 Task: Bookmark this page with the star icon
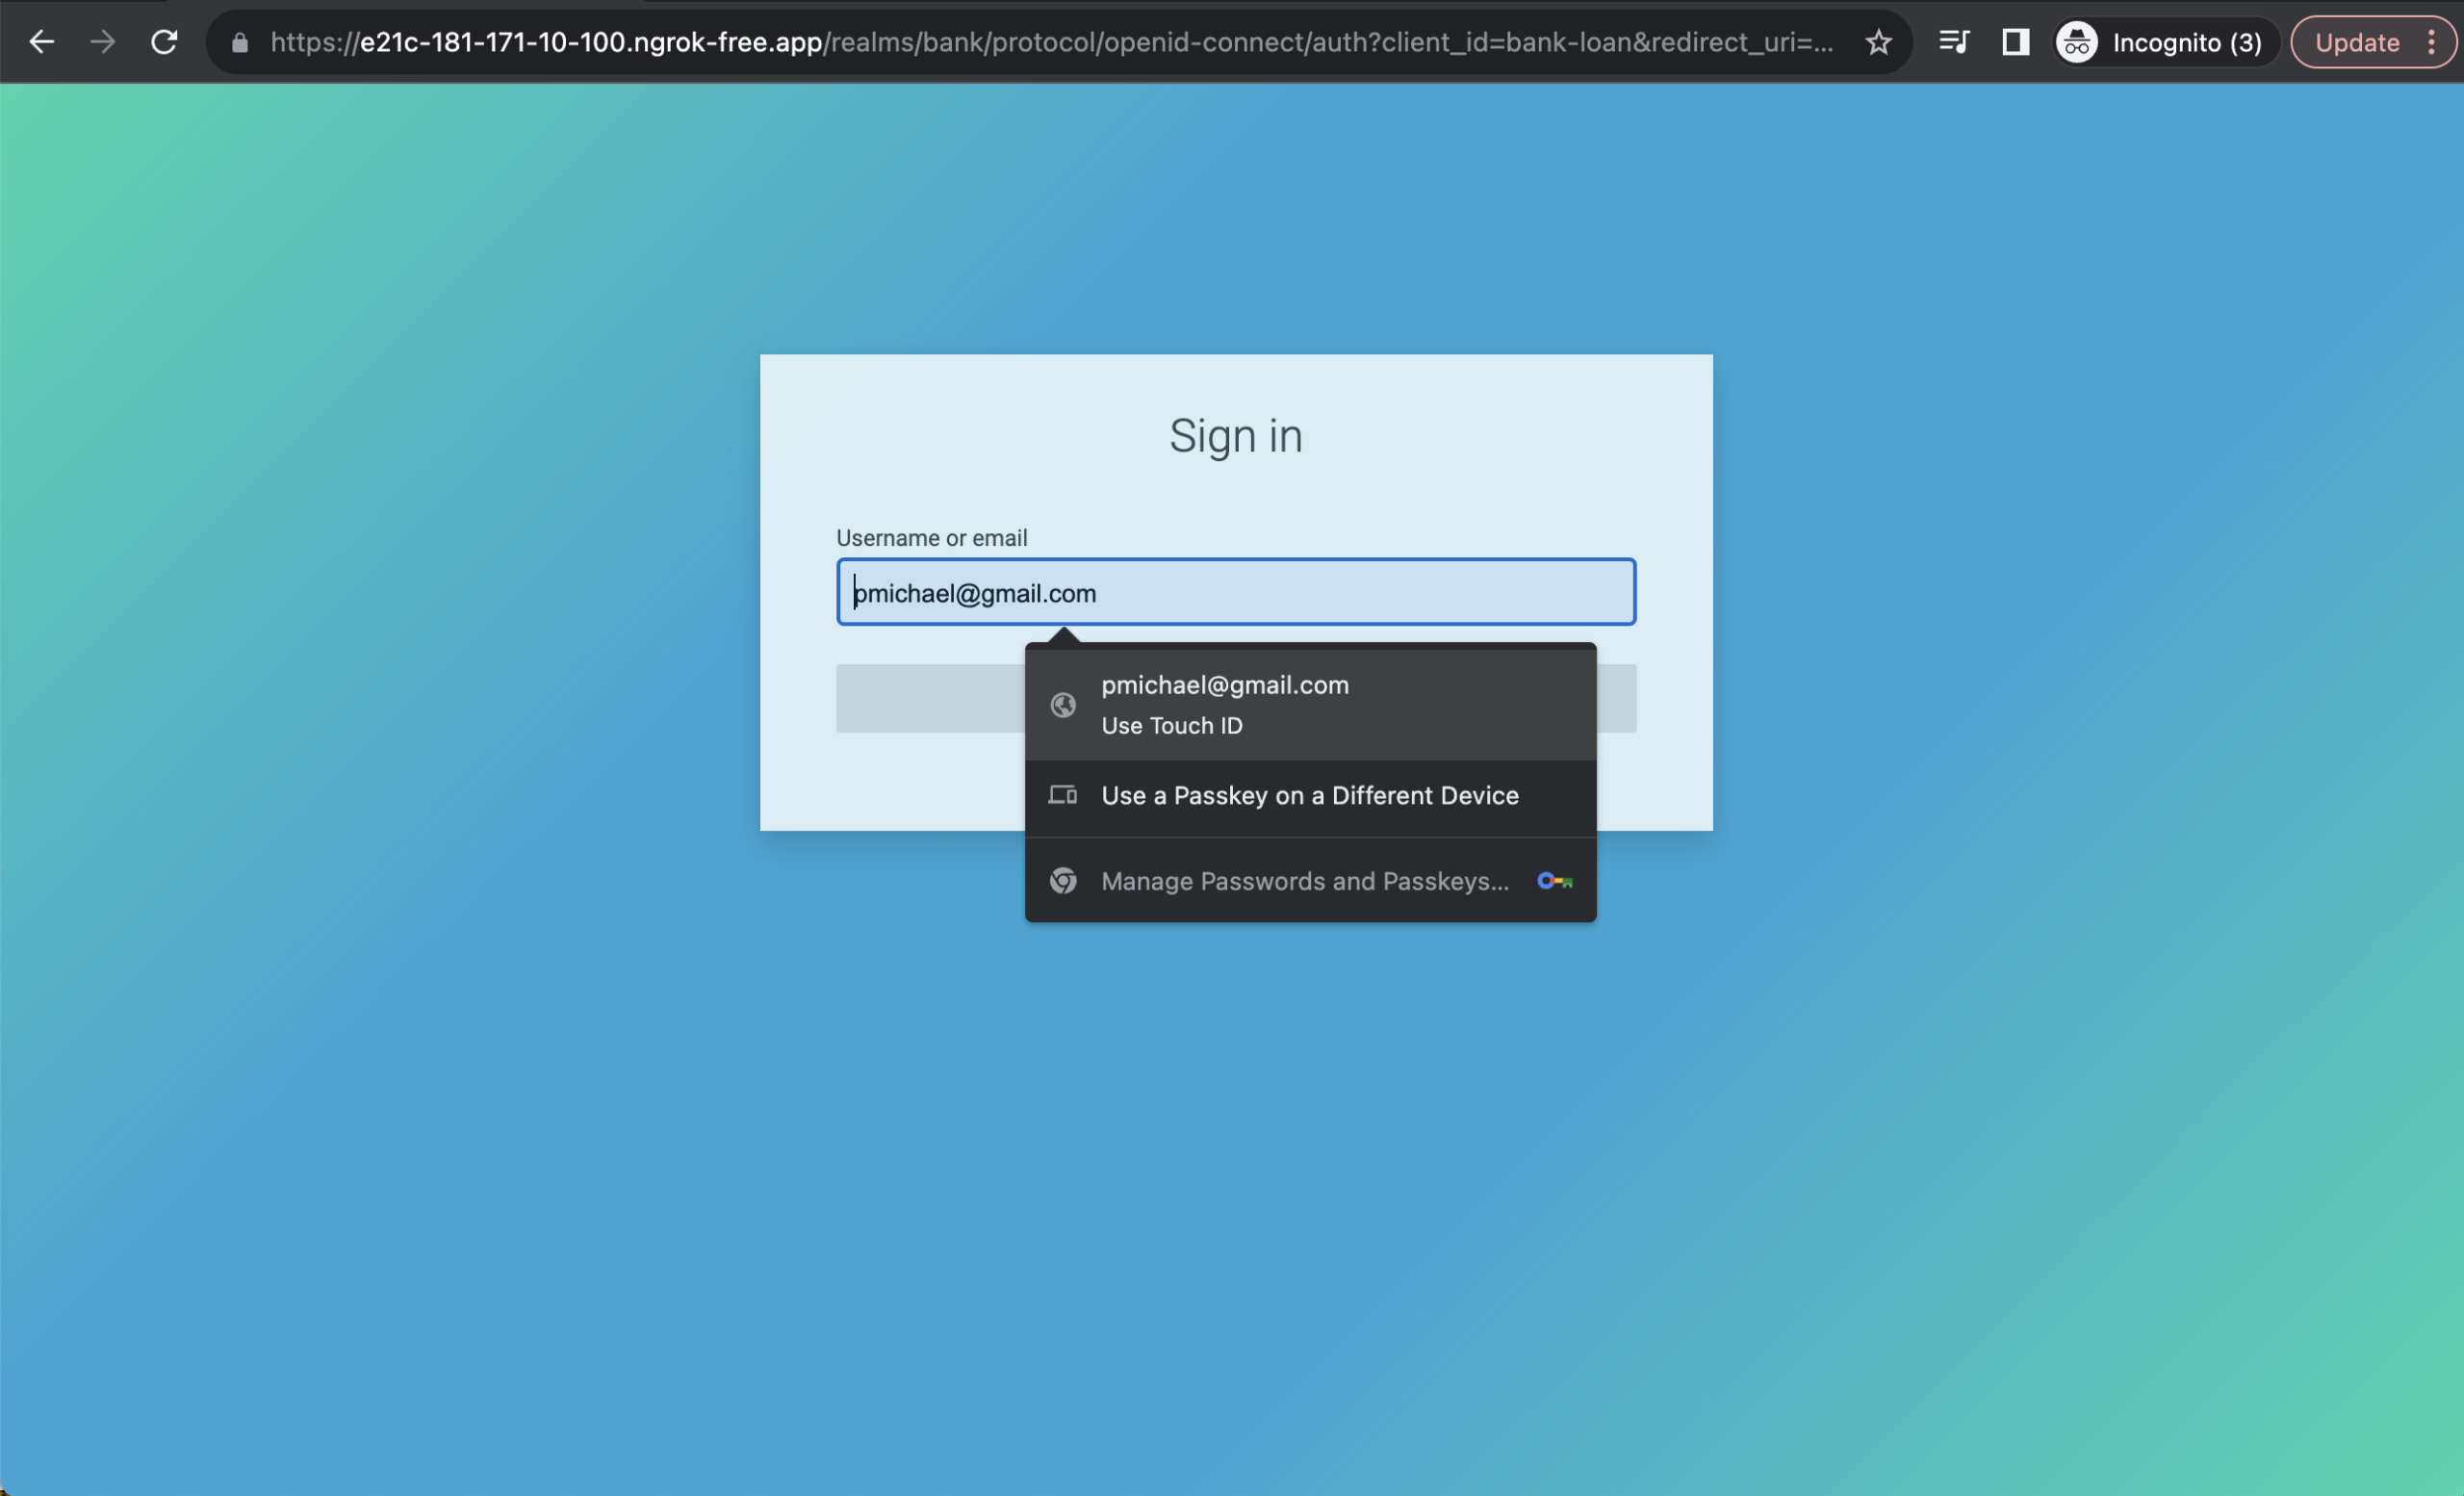(x=1878, y=42)
